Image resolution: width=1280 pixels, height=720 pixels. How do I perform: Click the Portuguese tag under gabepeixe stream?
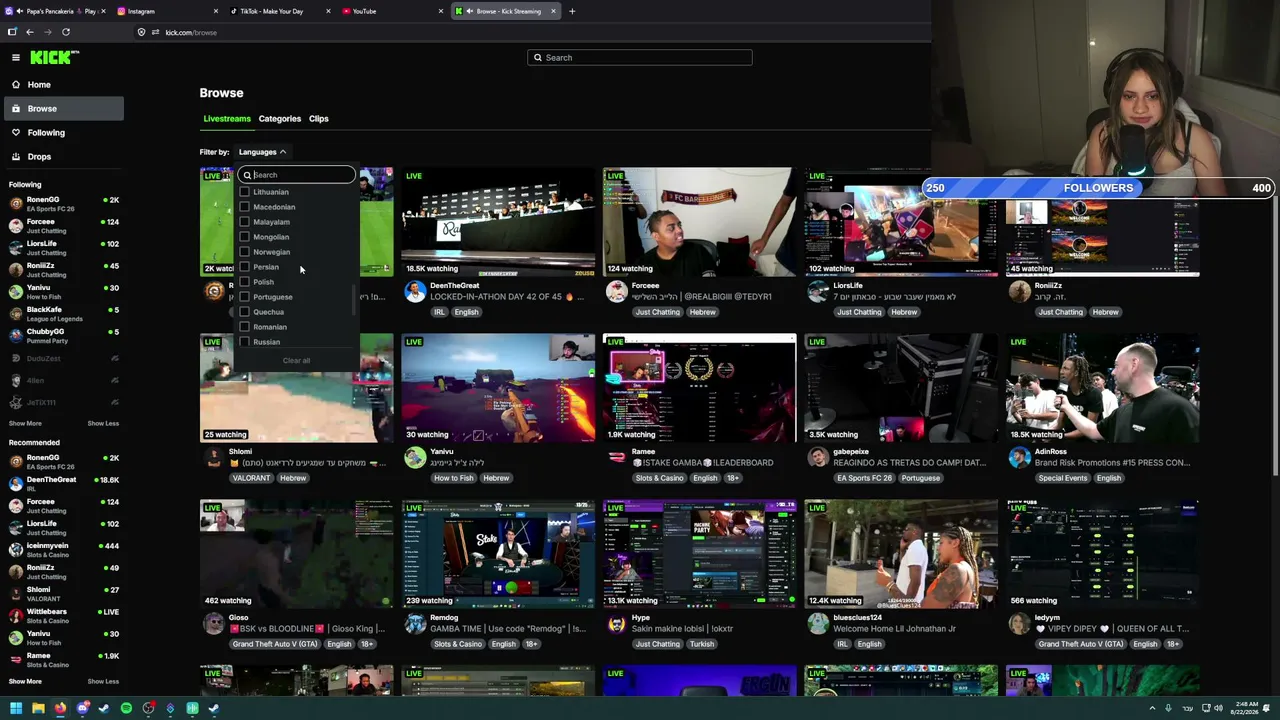pyautogui.click(x=920, y=478)
